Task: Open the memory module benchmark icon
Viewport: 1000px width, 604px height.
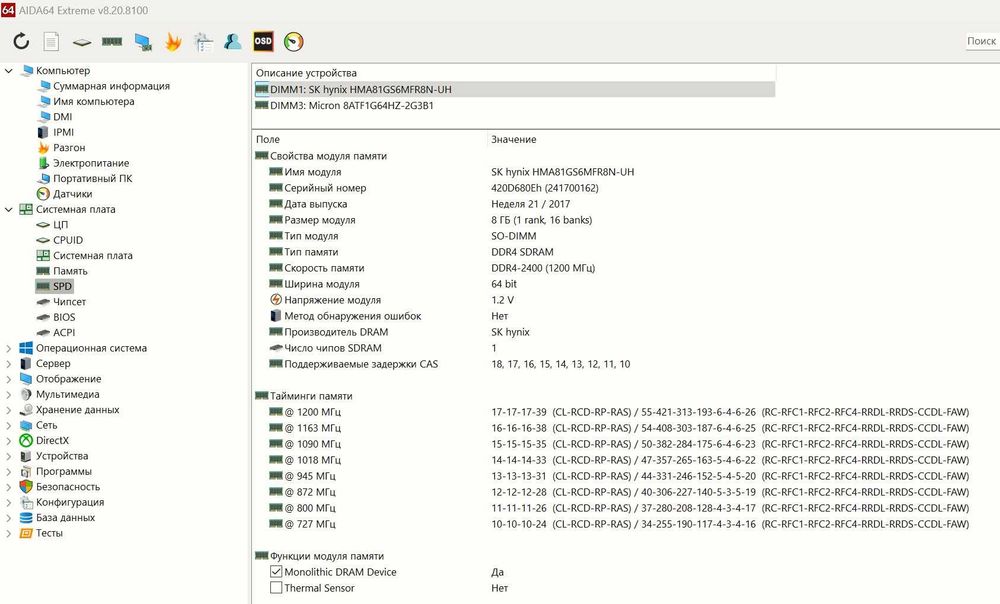Action: click(x=112, y=41)
